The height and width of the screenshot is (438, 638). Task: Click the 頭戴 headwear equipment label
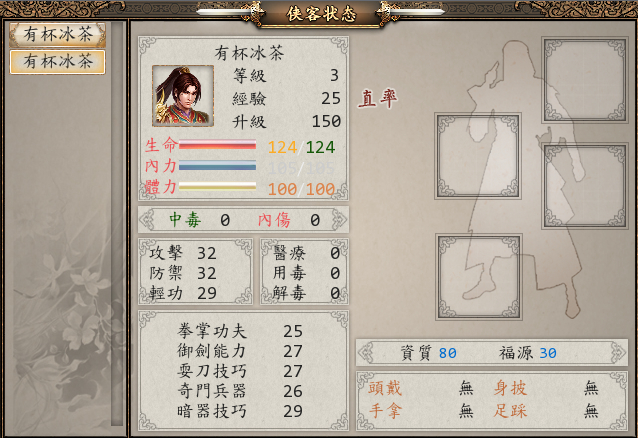click(x=385, y=388)
